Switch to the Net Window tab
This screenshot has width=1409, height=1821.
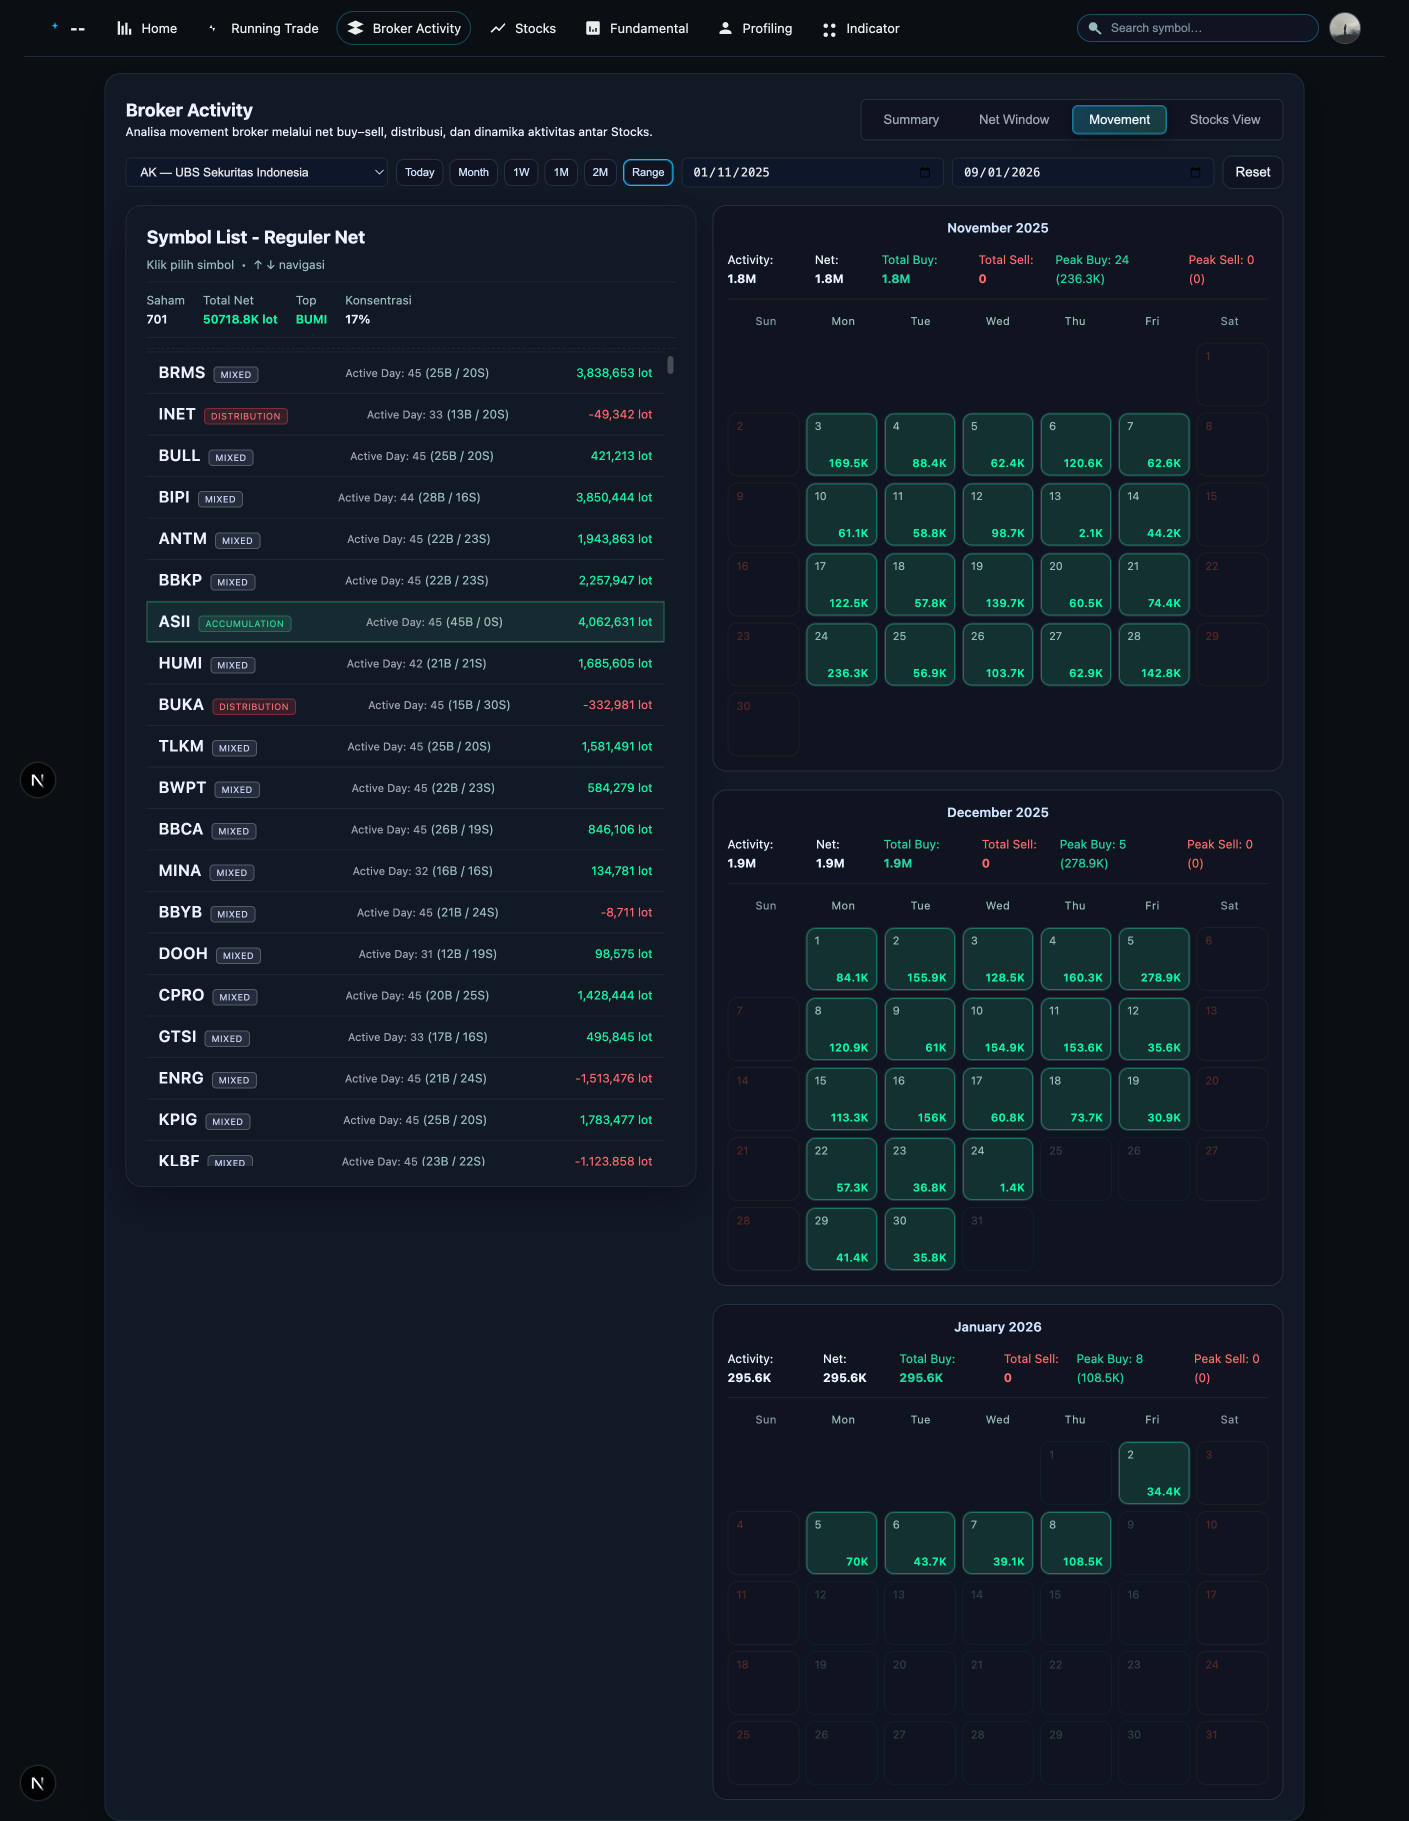[1013, 120]
